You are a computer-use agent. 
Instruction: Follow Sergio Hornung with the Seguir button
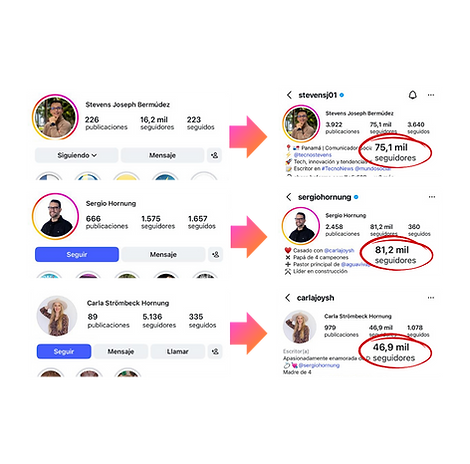77,254
